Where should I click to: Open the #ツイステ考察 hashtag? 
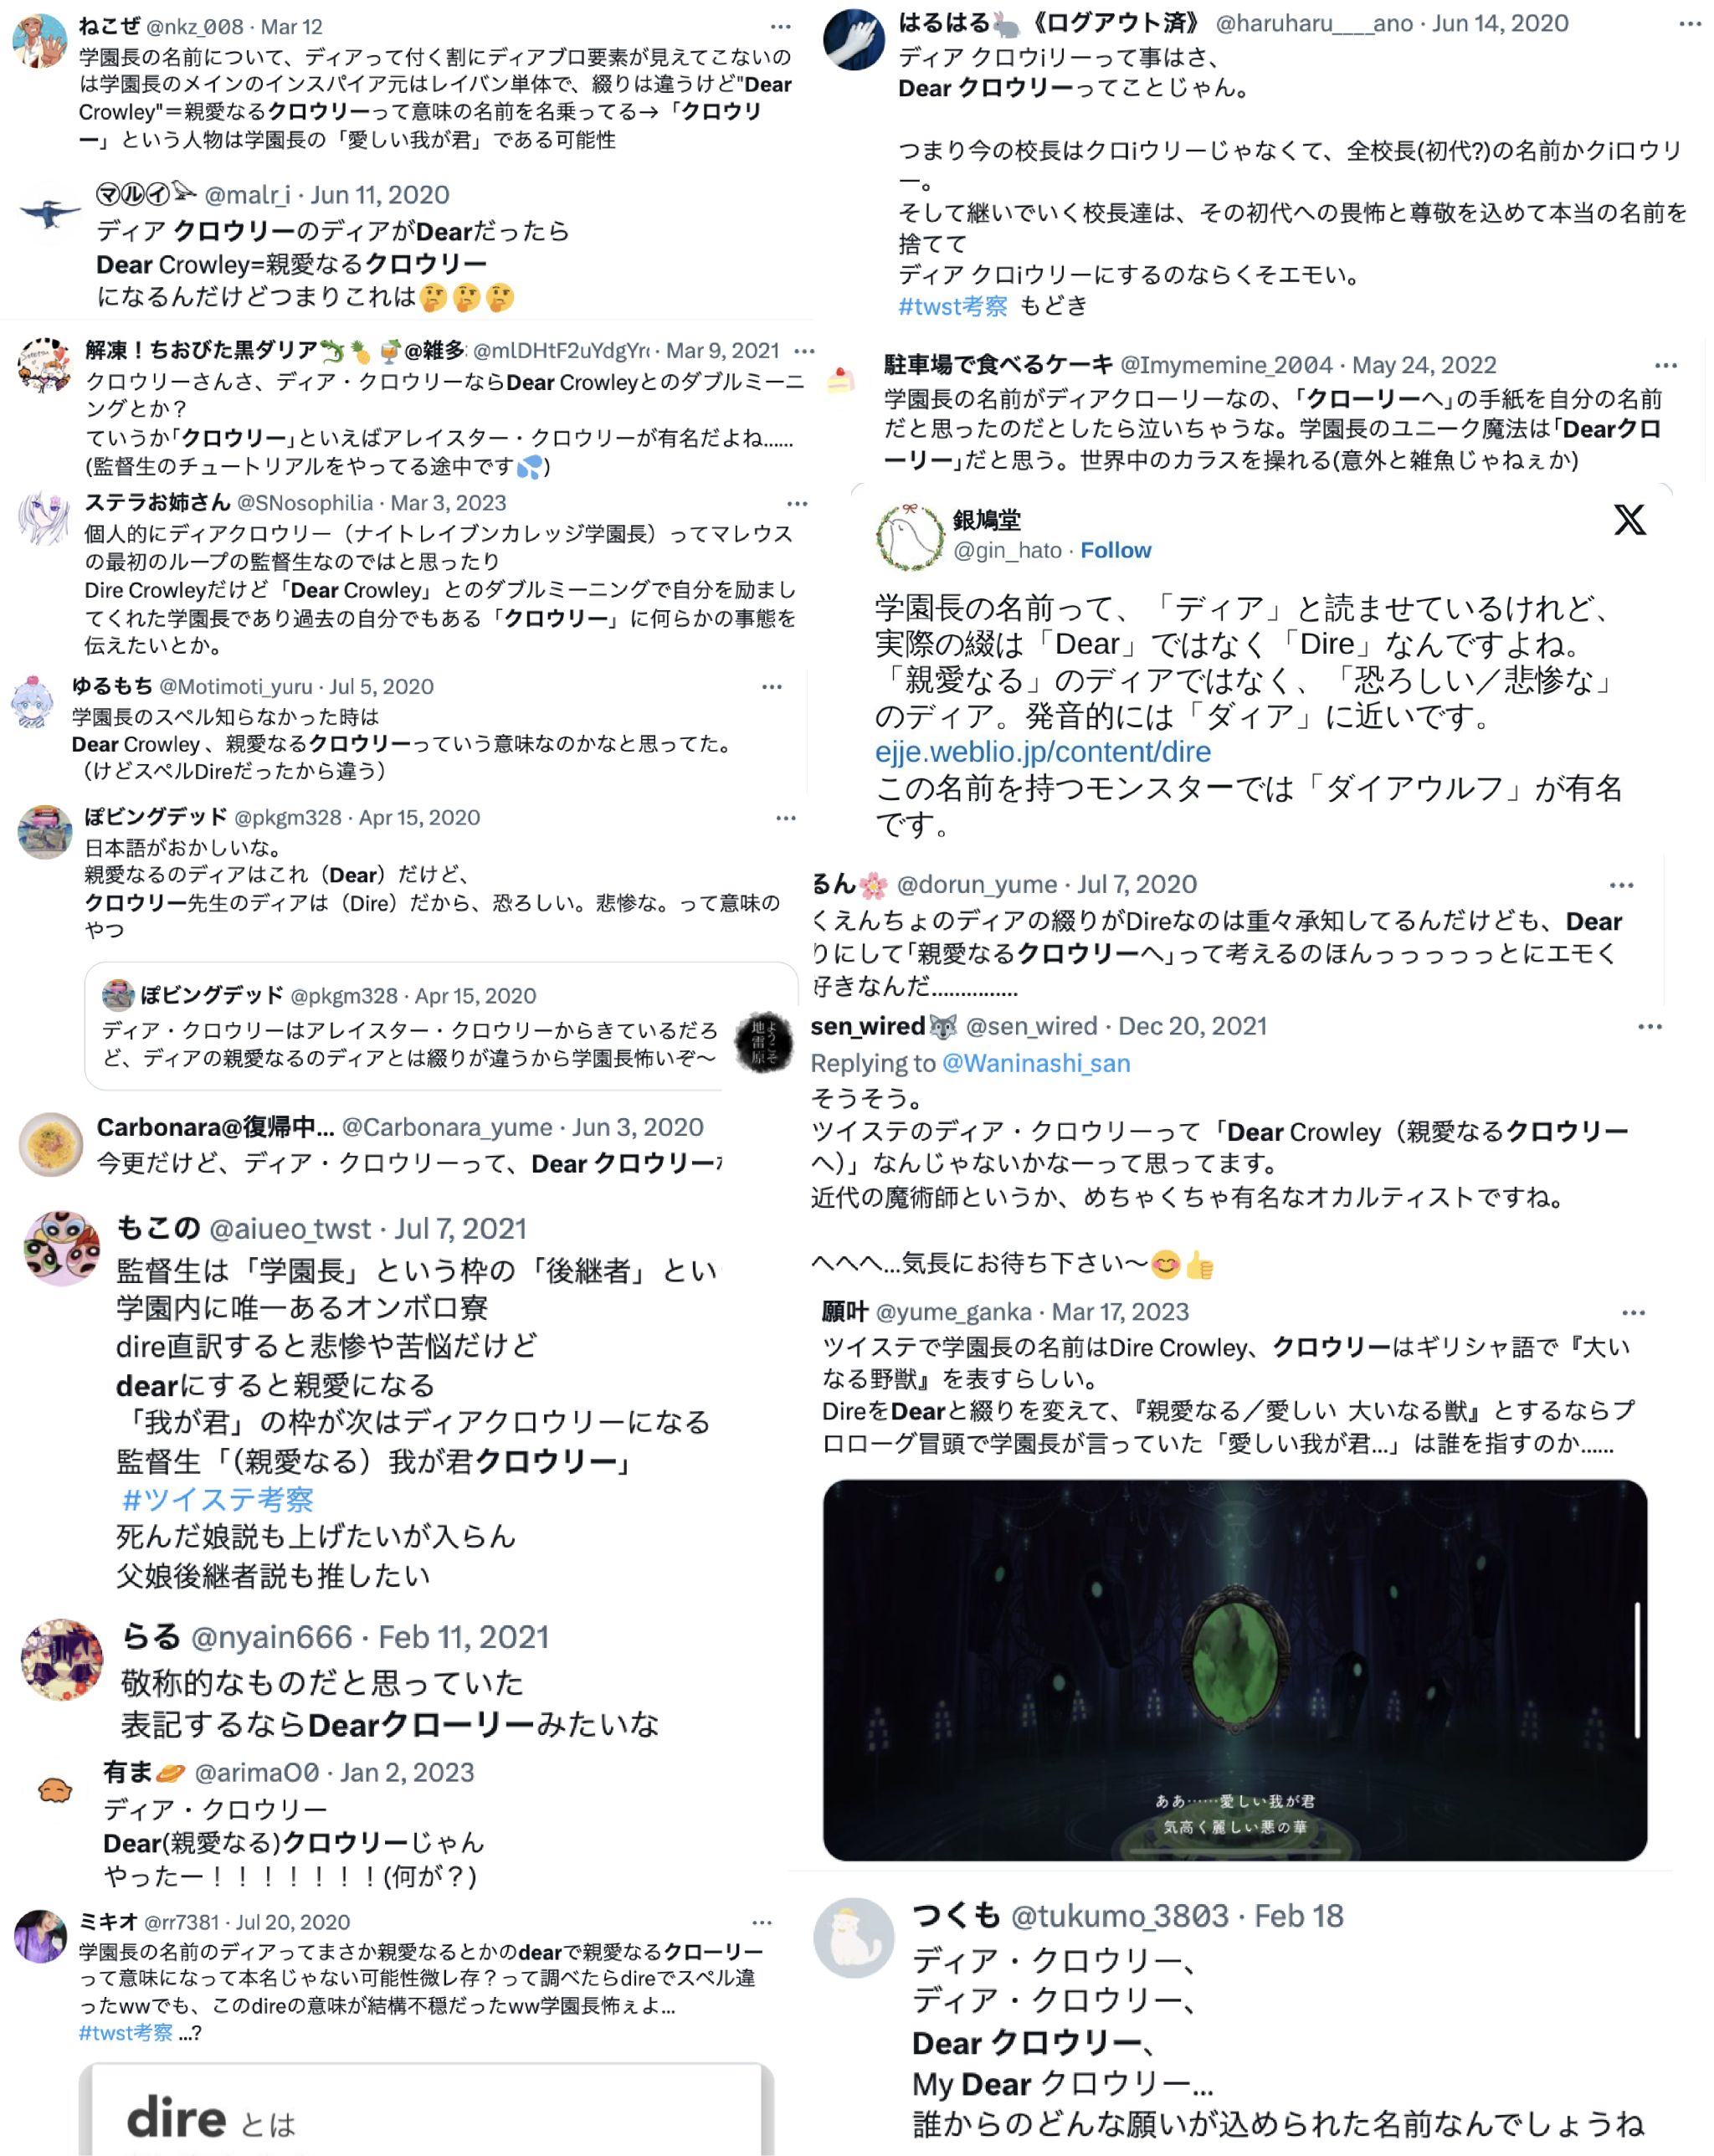pyautogui.click(x=218, y=1499)
